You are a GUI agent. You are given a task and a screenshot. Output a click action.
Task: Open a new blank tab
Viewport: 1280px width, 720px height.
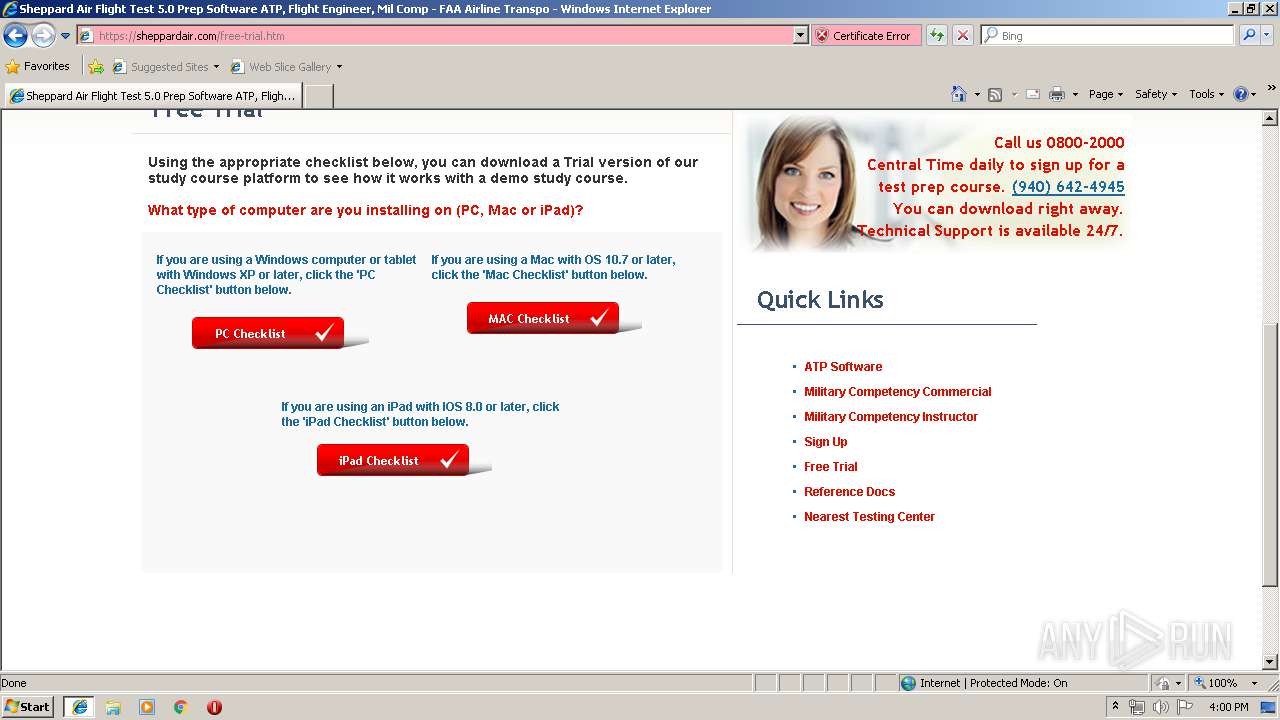tap(318, 96)
